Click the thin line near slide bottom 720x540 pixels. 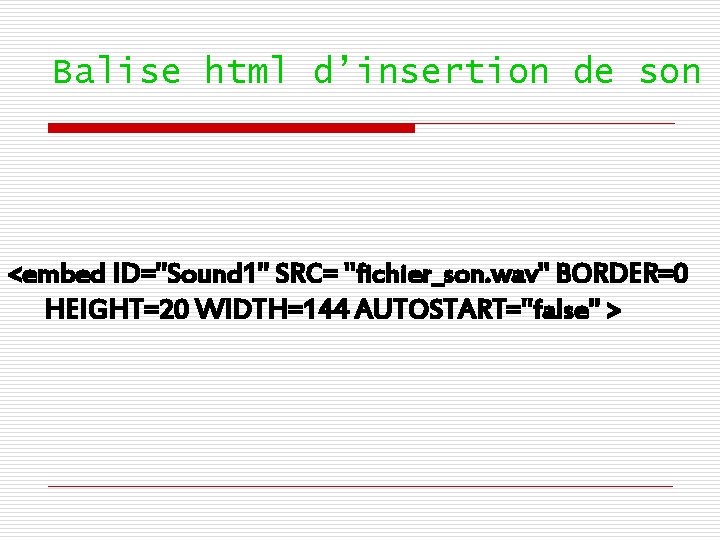coord(360,486)
